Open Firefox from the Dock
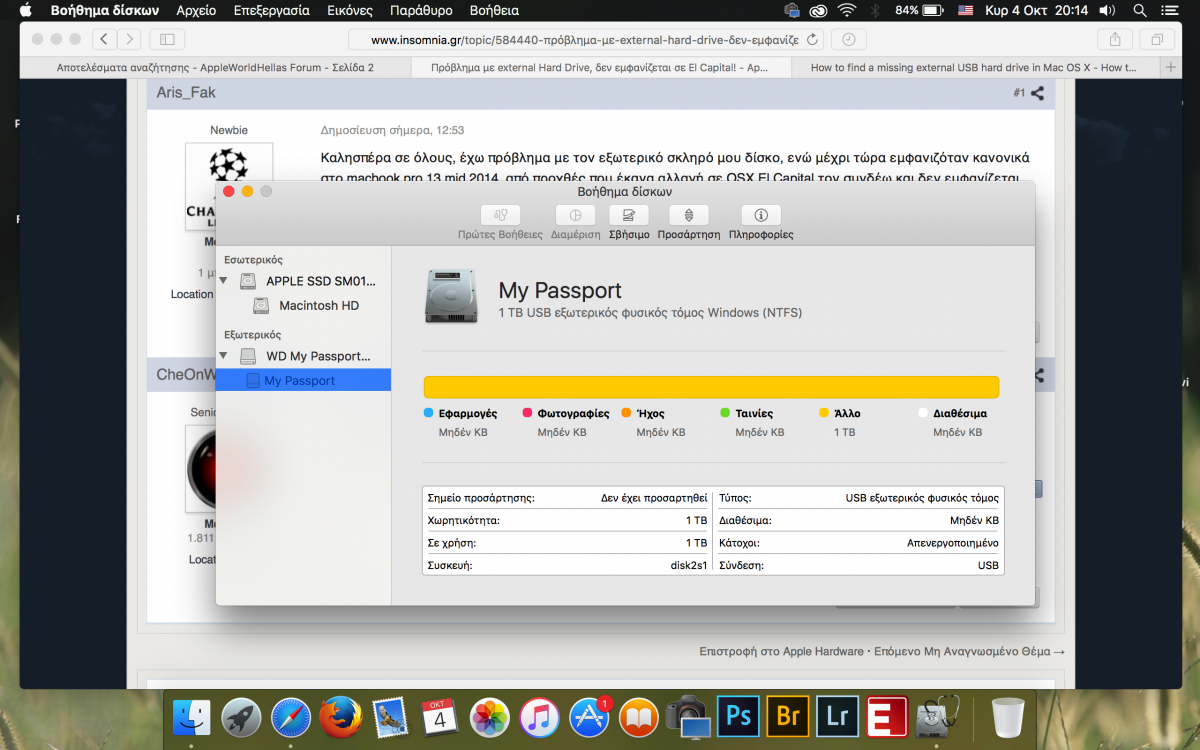The width and height of the screenshot is (1200, 750). (x=340, y=717)
